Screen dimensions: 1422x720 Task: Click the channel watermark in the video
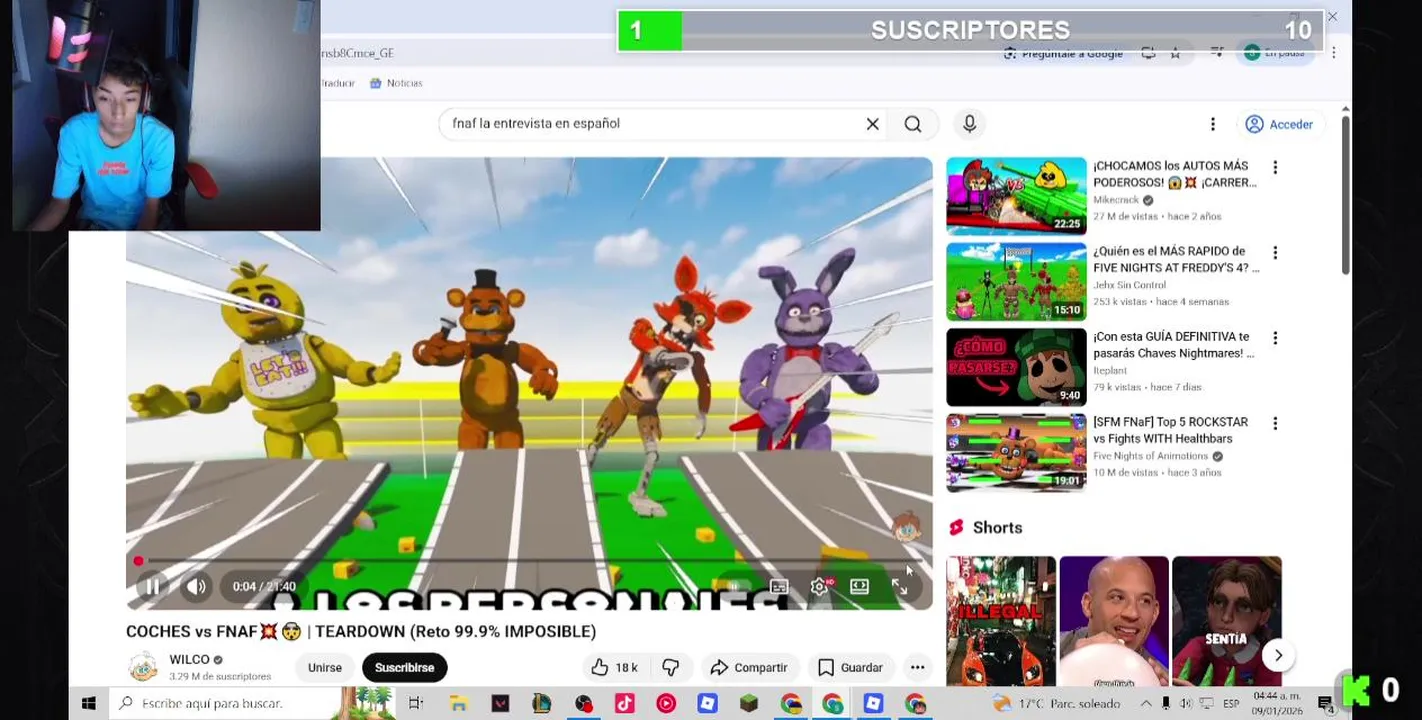(907, 527)
